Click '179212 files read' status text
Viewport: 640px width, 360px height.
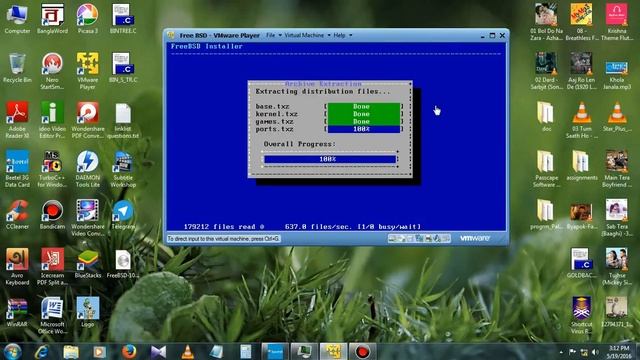pyautogui.click(x=224, y=227)
